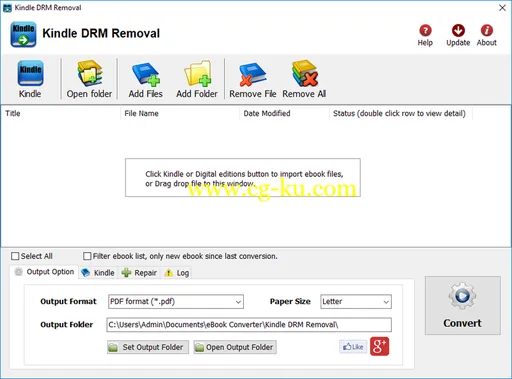Open Help via red question icon
This screenshot has width=512, height=379.
[x=425, y=30]
